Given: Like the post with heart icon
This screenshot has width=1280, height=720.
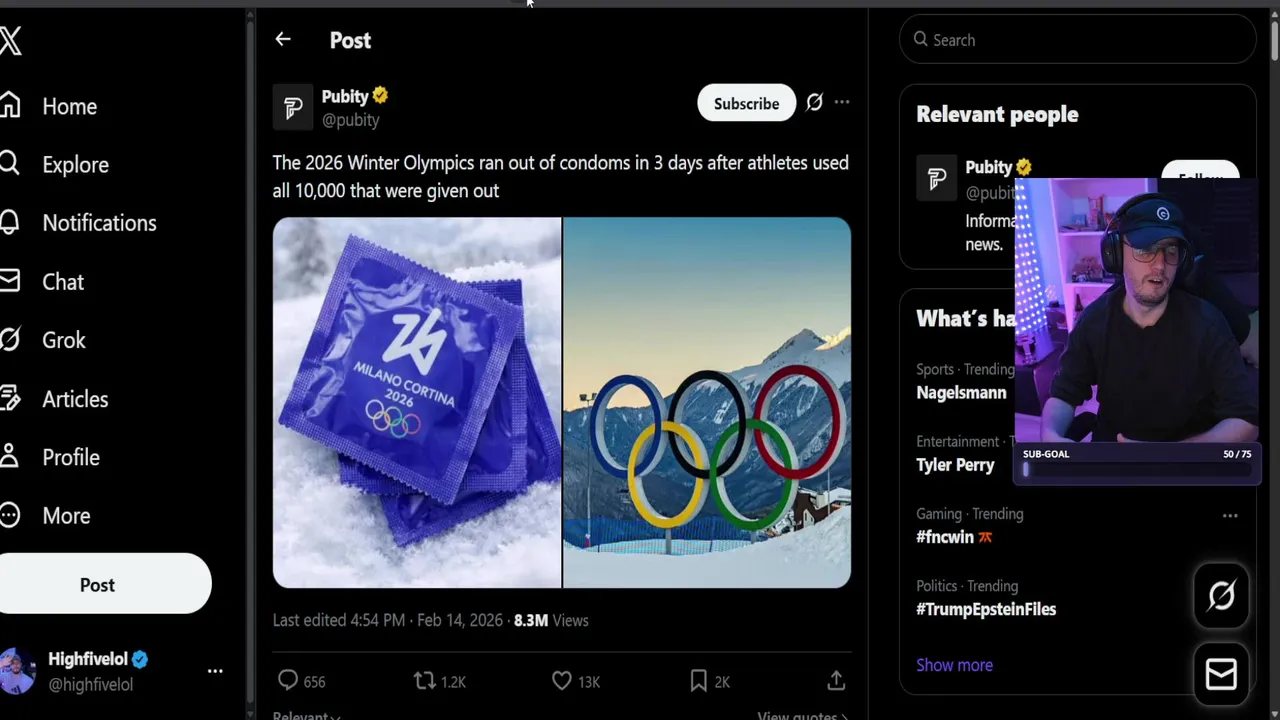Looking at the screenshot, I should tap(562, 681).
